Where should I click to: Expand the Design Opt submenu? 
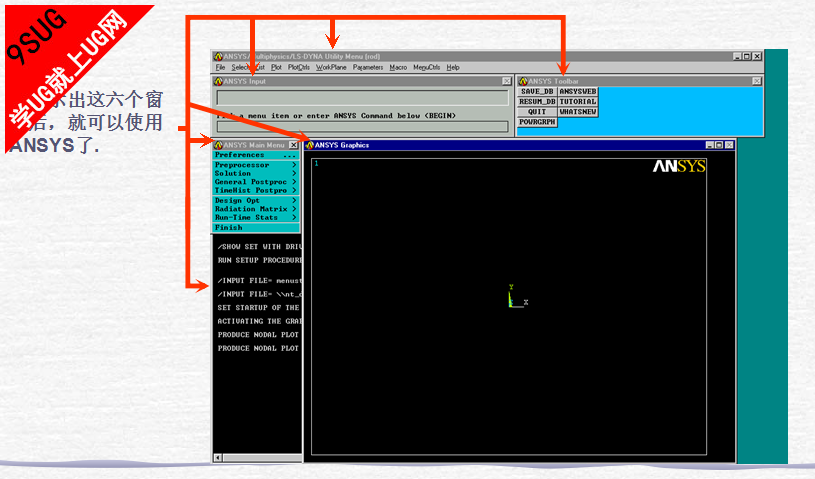pyautogui.click(x=256, y=201)
